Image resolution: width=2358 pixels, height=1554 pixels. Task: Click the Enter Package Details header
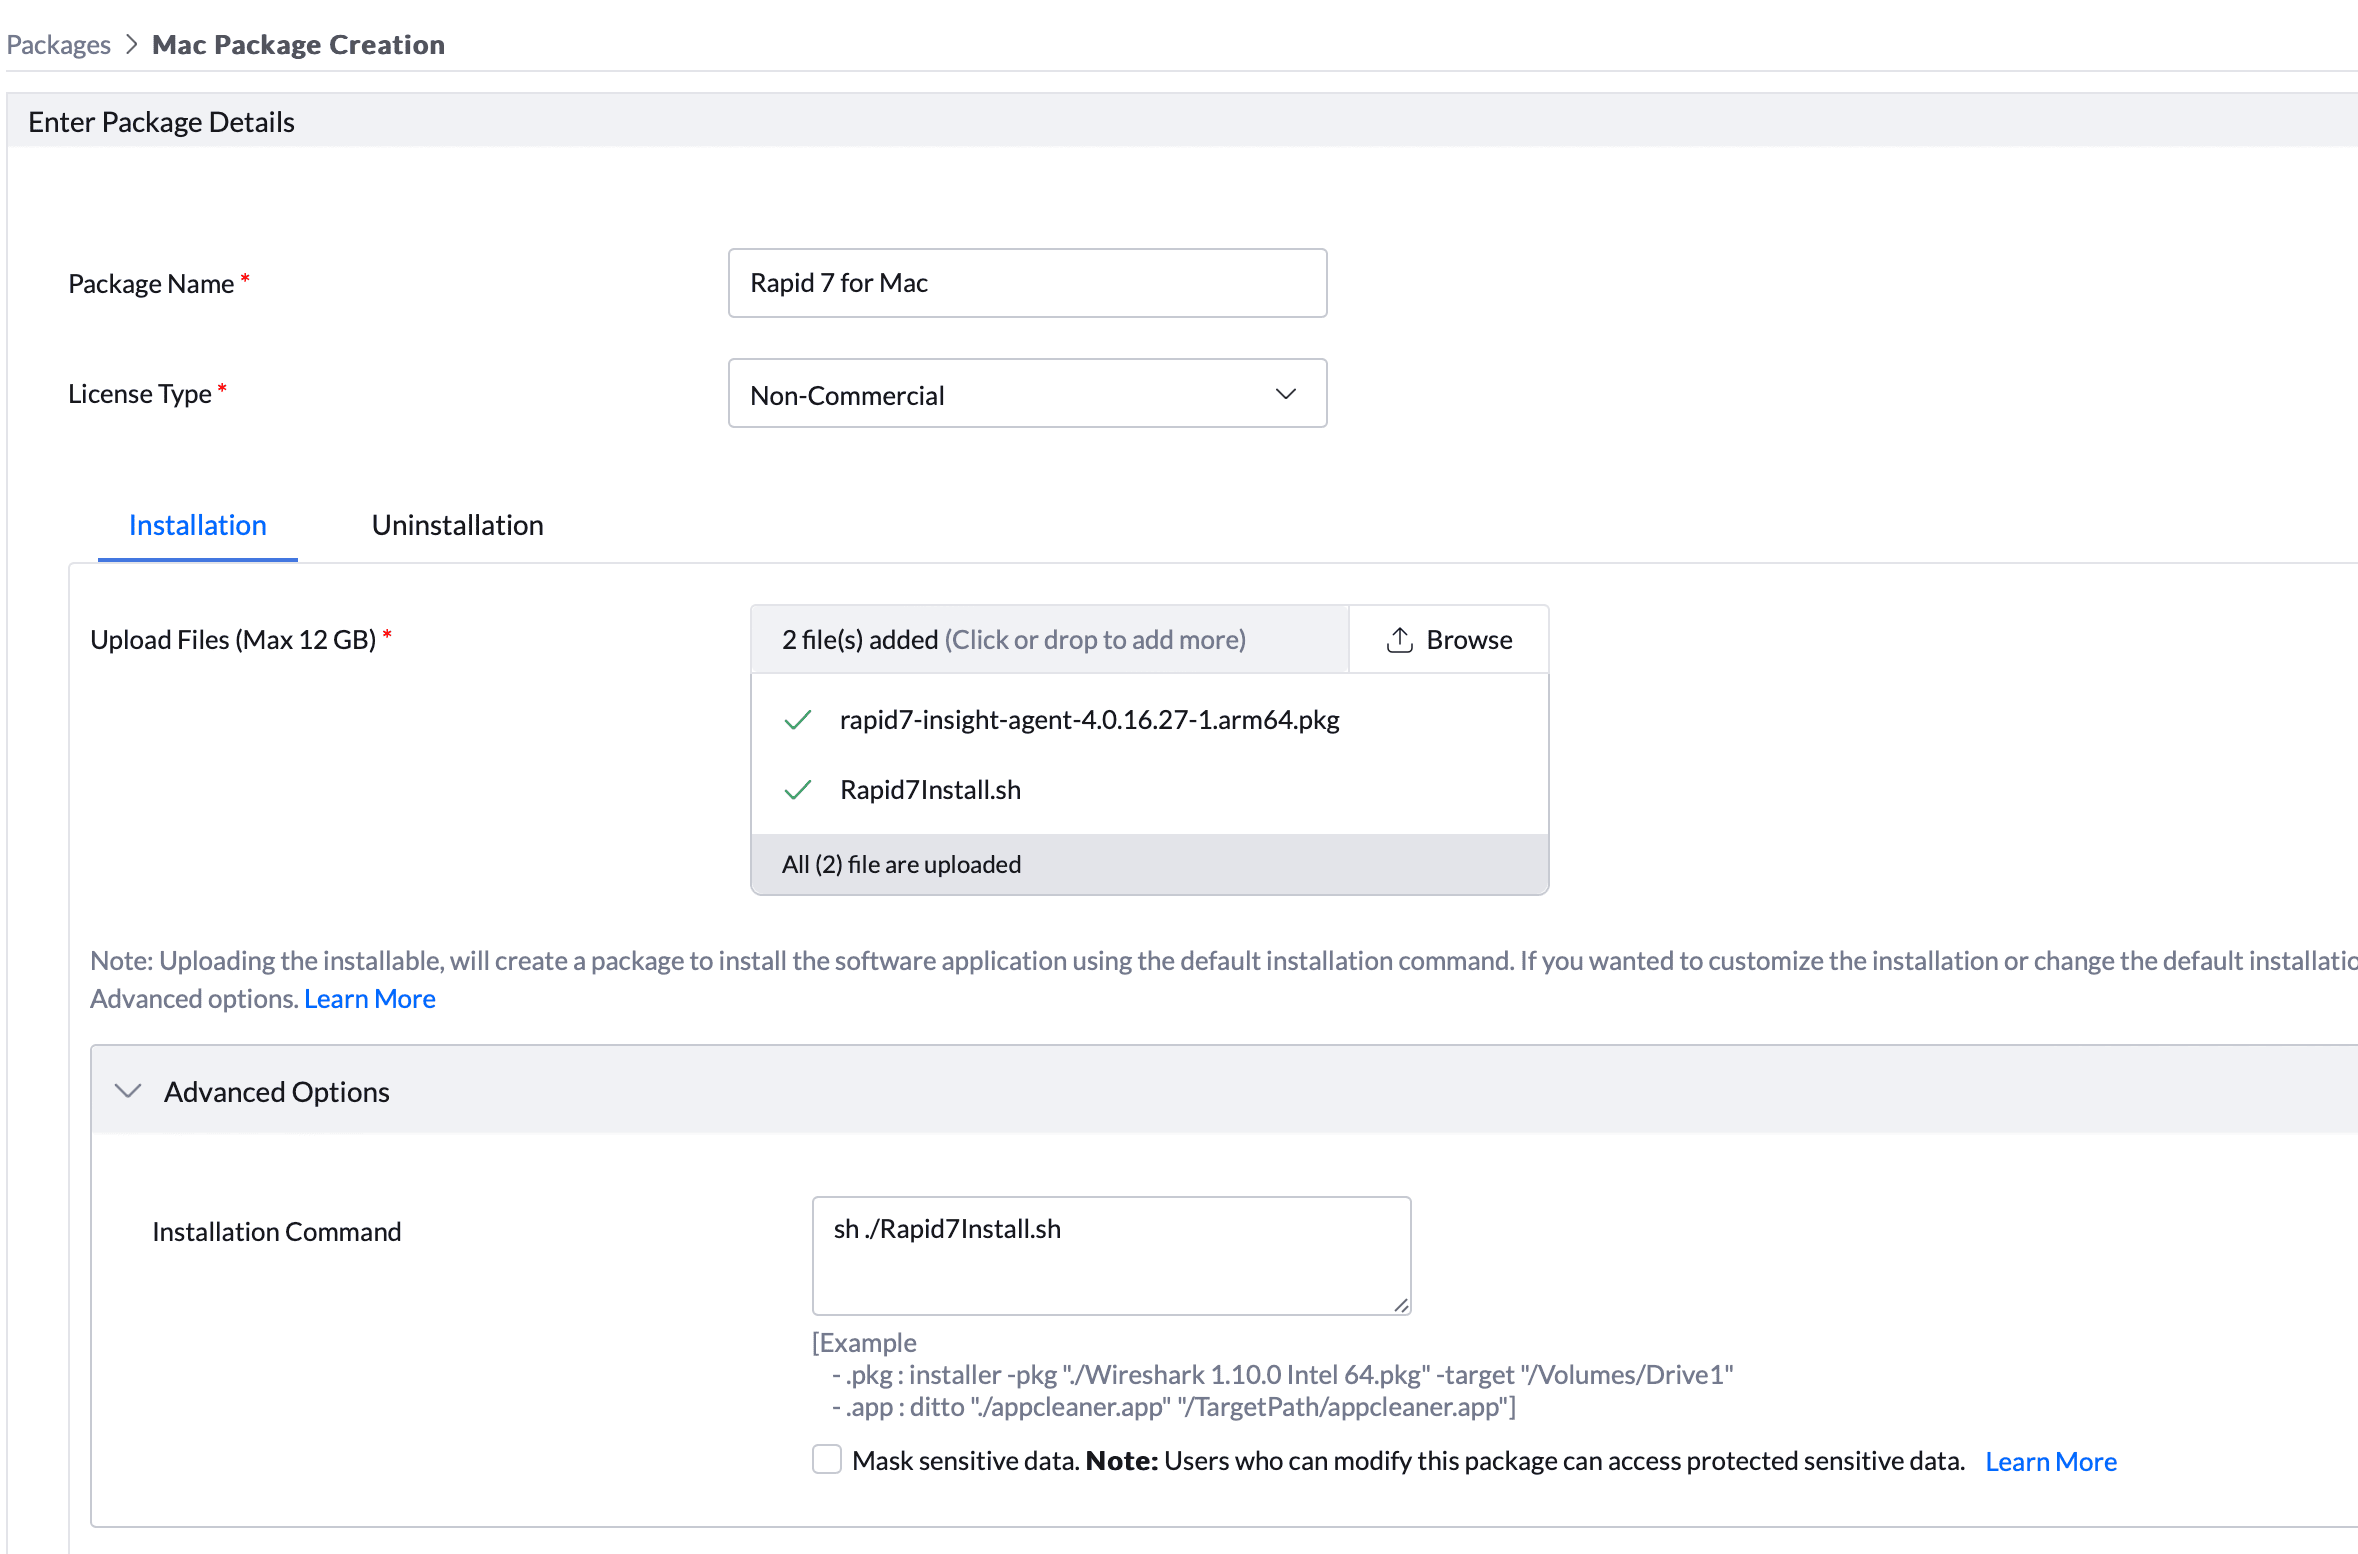coord(162,122)
